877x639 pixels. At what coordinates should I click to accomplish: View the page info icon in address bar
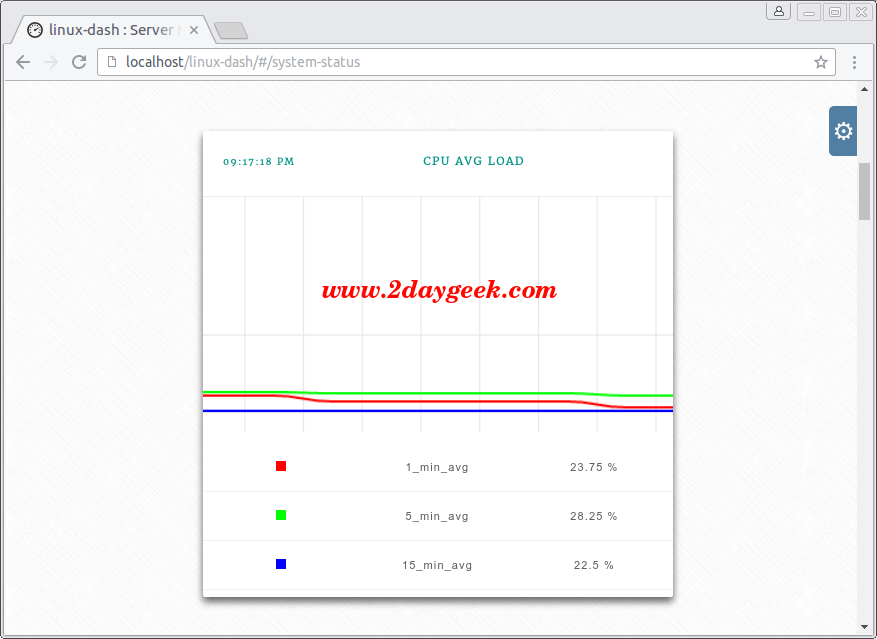[112, 62]
